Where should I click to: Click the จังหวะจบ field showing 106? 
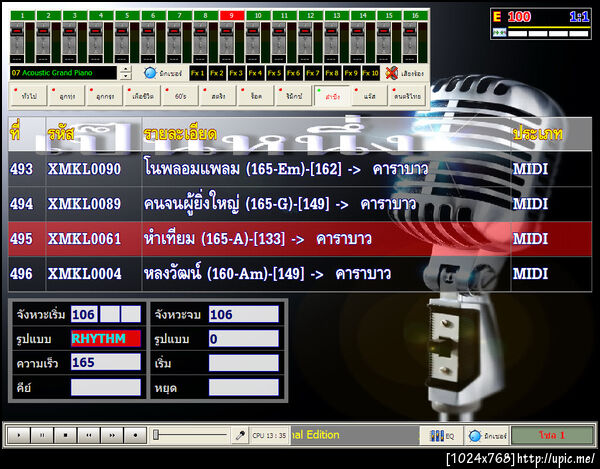(x=244, y=314)
